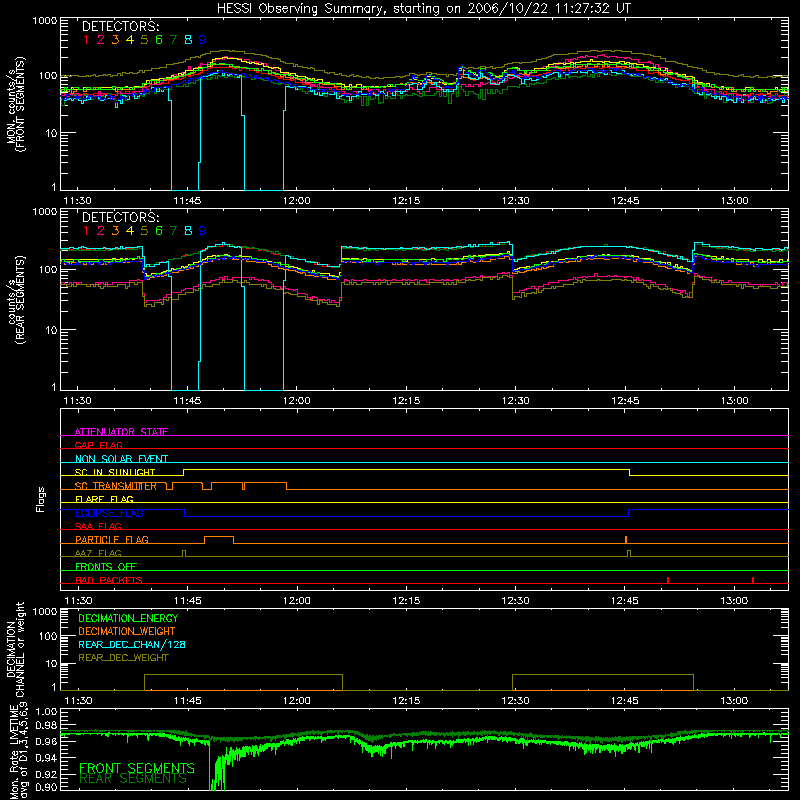Click the DECIMATION CHANNEL or weight axis label
The height and width of the screenshot is (800, 800).
click(x=15, y=649)
